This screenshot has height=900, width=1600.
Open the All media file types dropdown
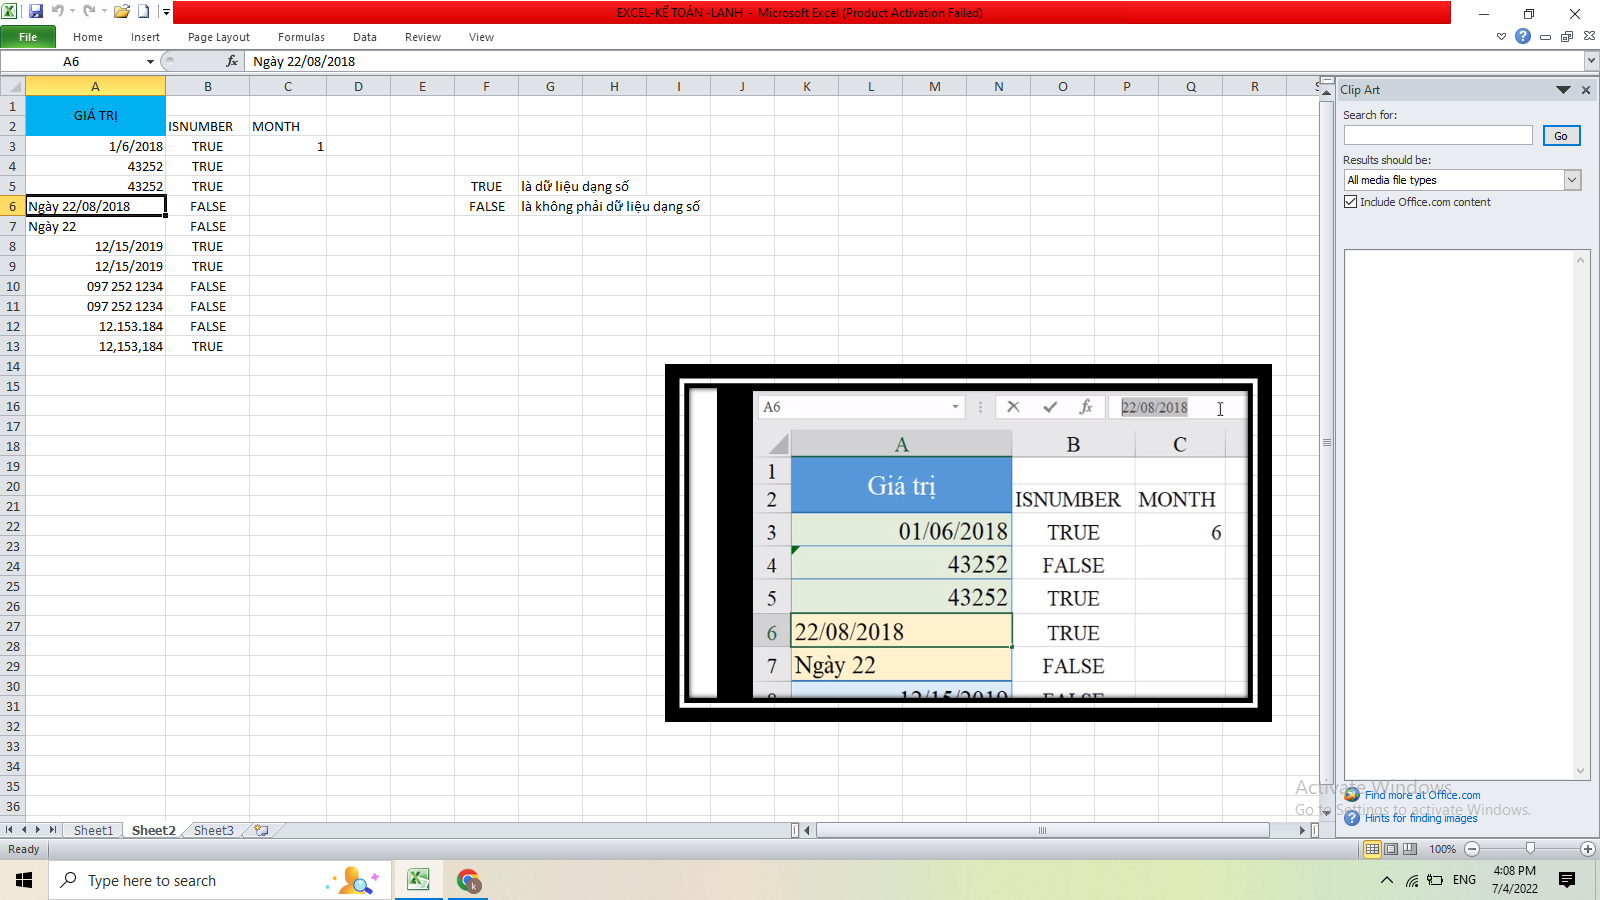click(x=1572, y=180)
